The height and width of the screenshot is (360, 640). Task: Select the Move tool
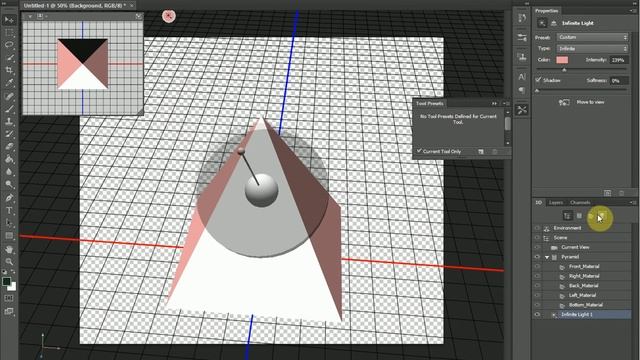pyautogui.click(x=9, y=20)
